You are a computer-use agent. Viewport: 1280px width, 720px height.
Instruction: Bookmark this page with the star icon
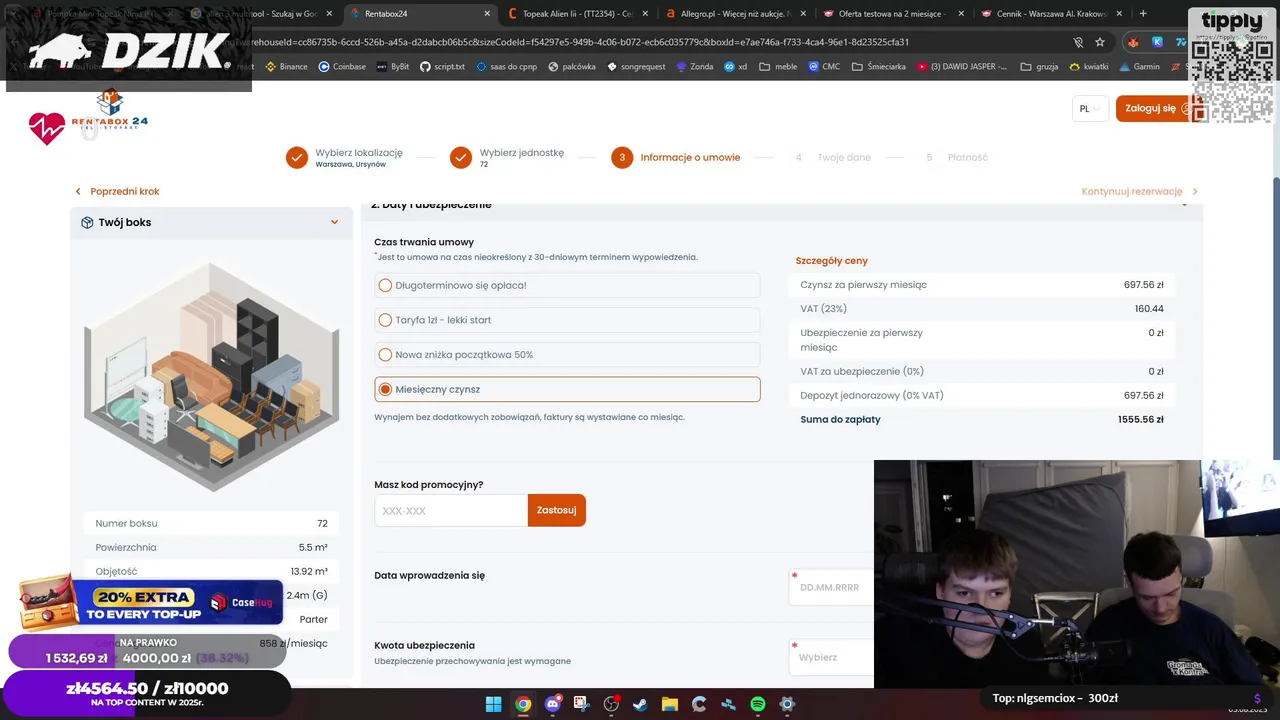point(1100,42)
